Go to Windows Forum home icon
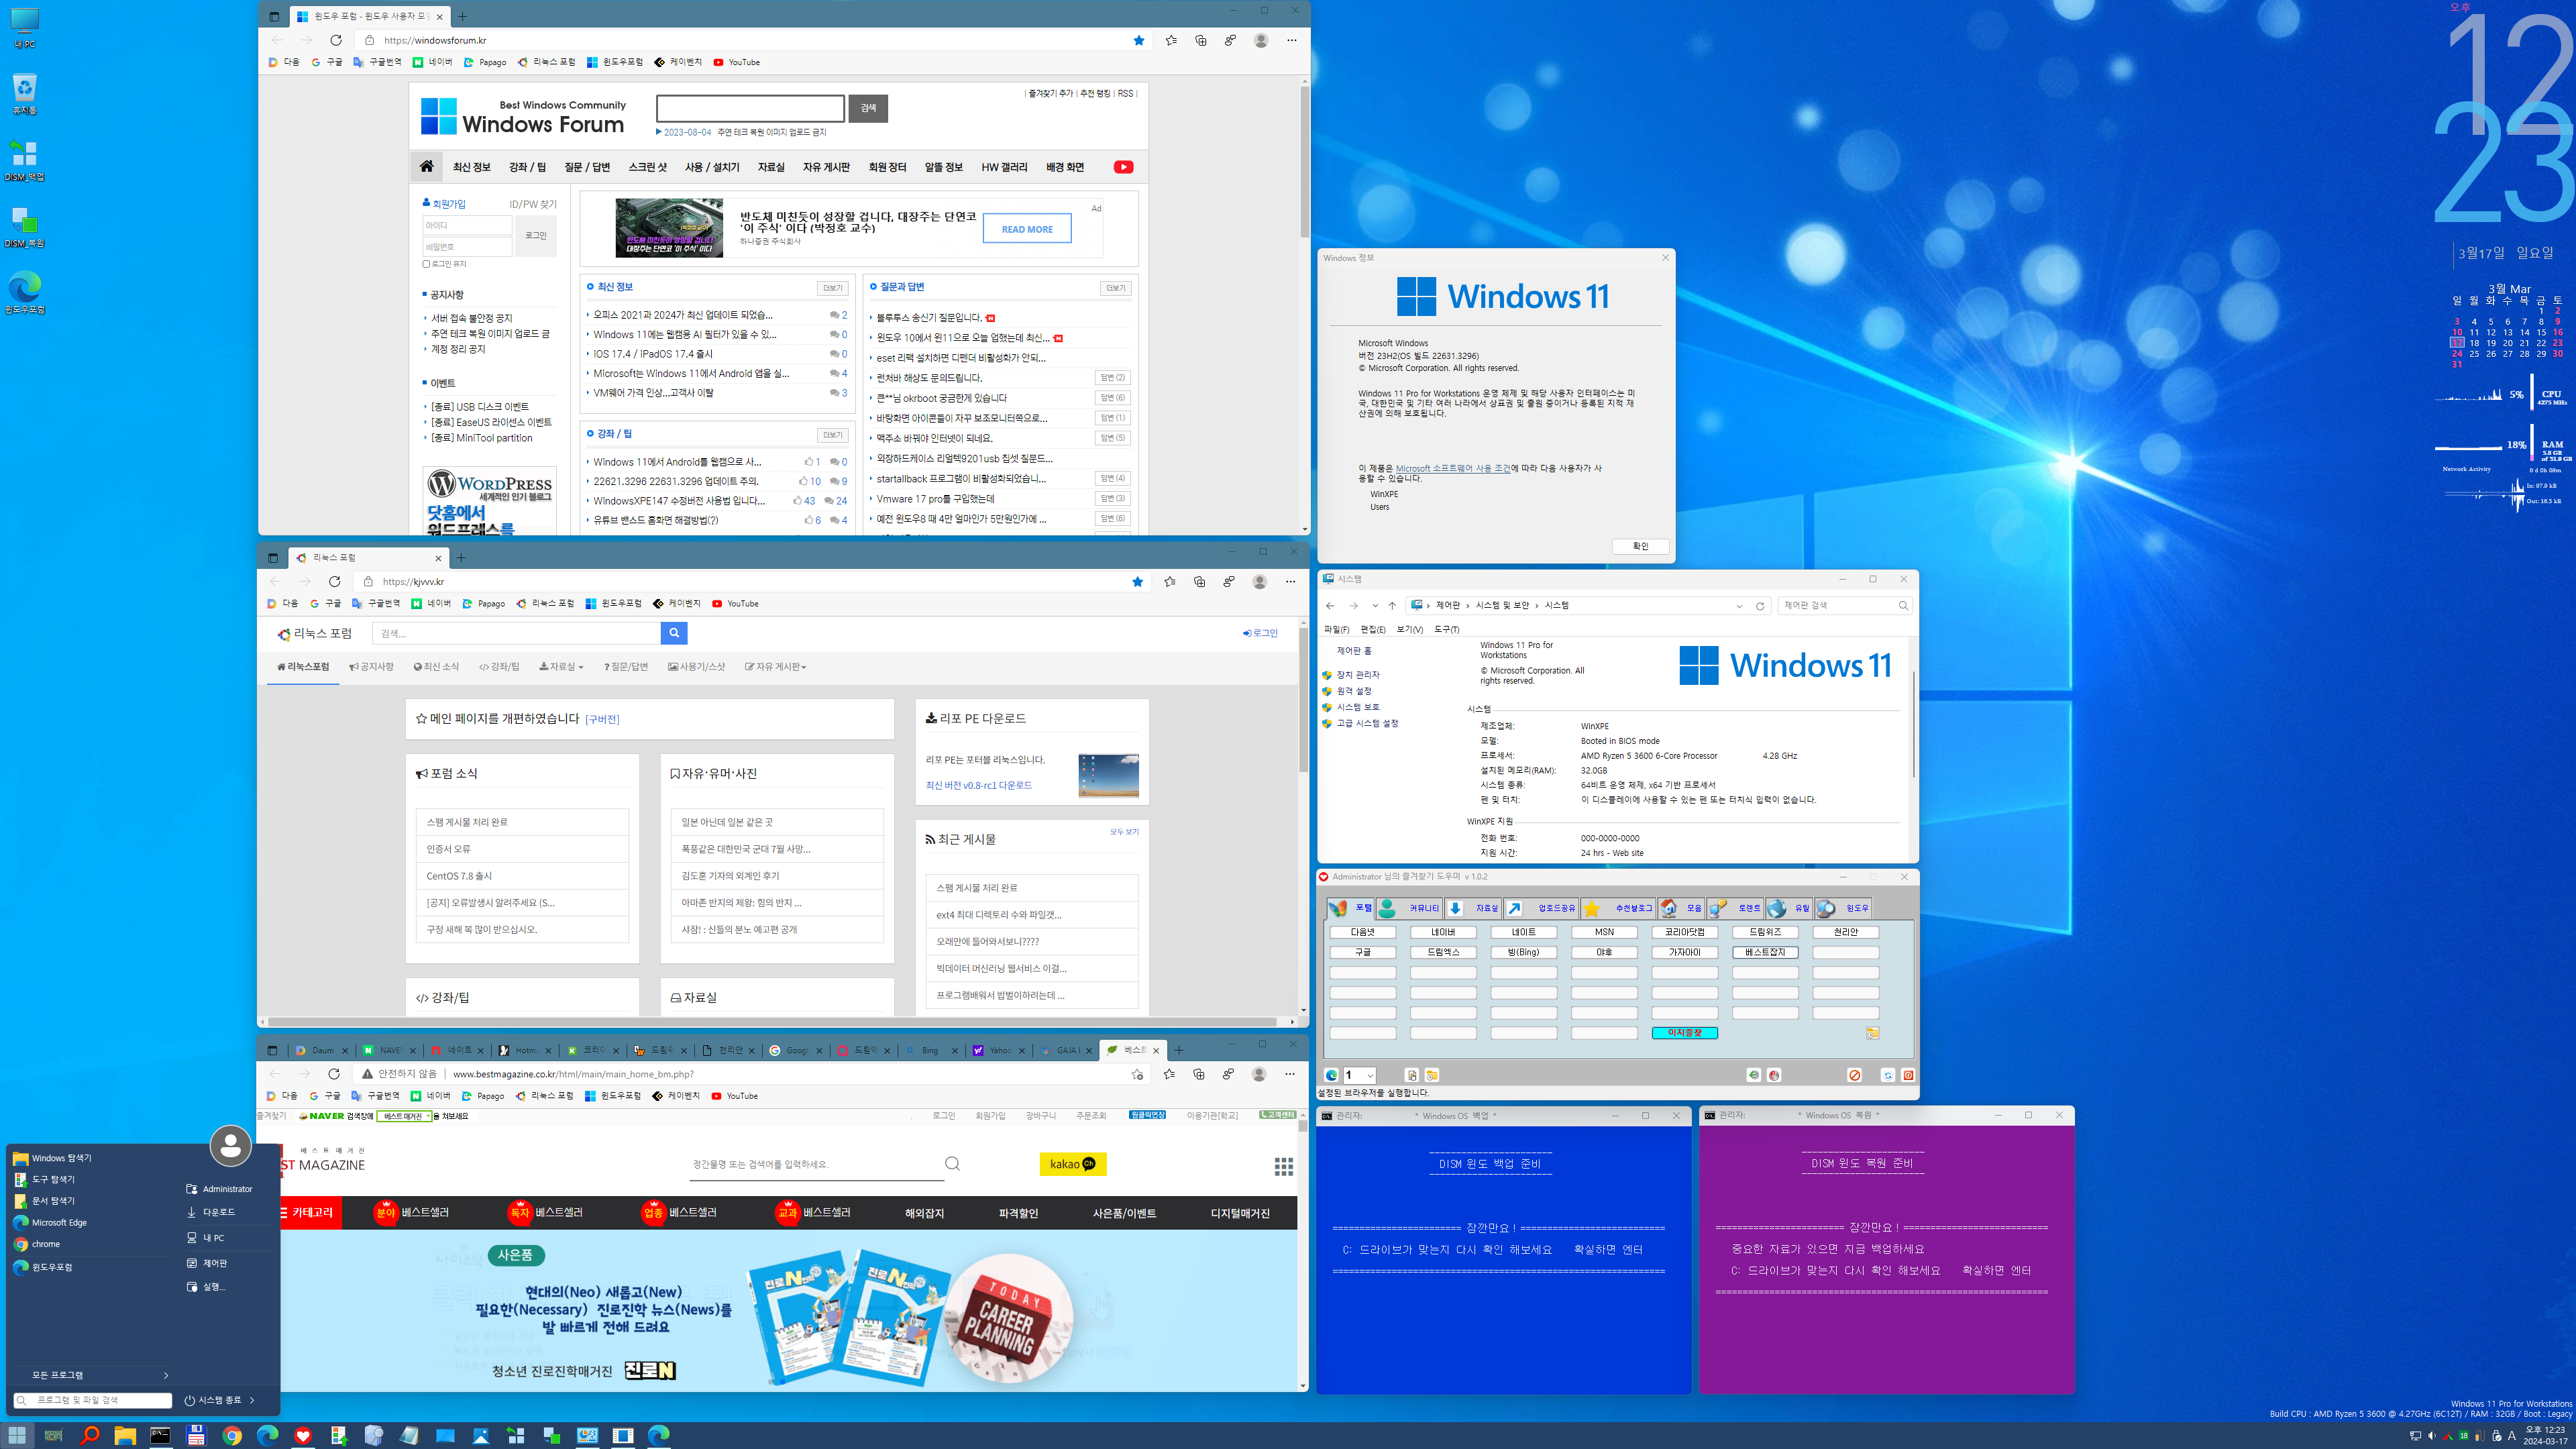The height and width of the screenshot is (1449, 2576). 427,167
